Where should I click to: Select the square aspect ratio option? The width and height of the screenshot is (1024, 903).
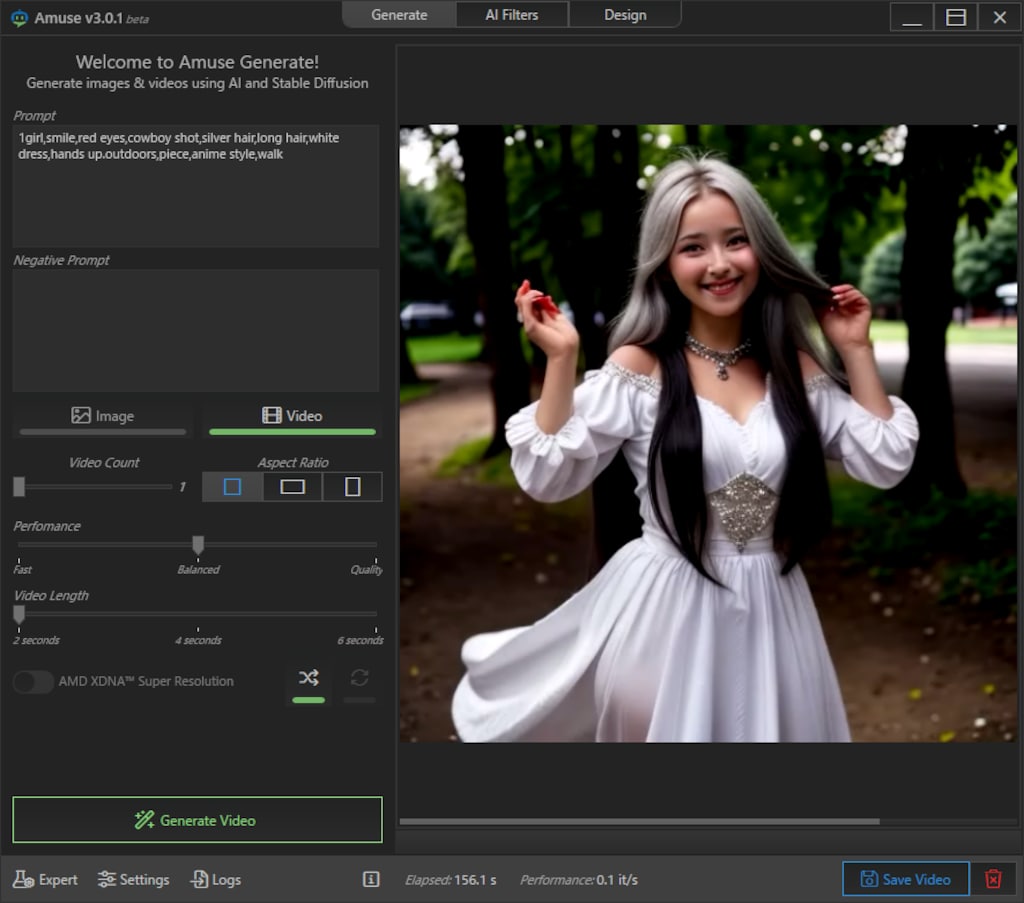pyautogui.click(x=232, y=487)
